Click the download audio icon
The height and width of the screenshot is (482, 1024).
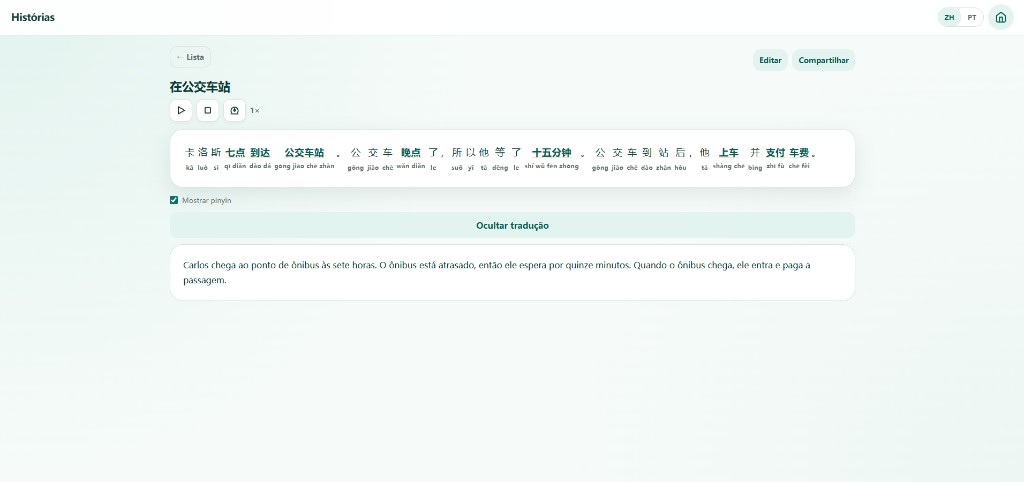(234, 110)
